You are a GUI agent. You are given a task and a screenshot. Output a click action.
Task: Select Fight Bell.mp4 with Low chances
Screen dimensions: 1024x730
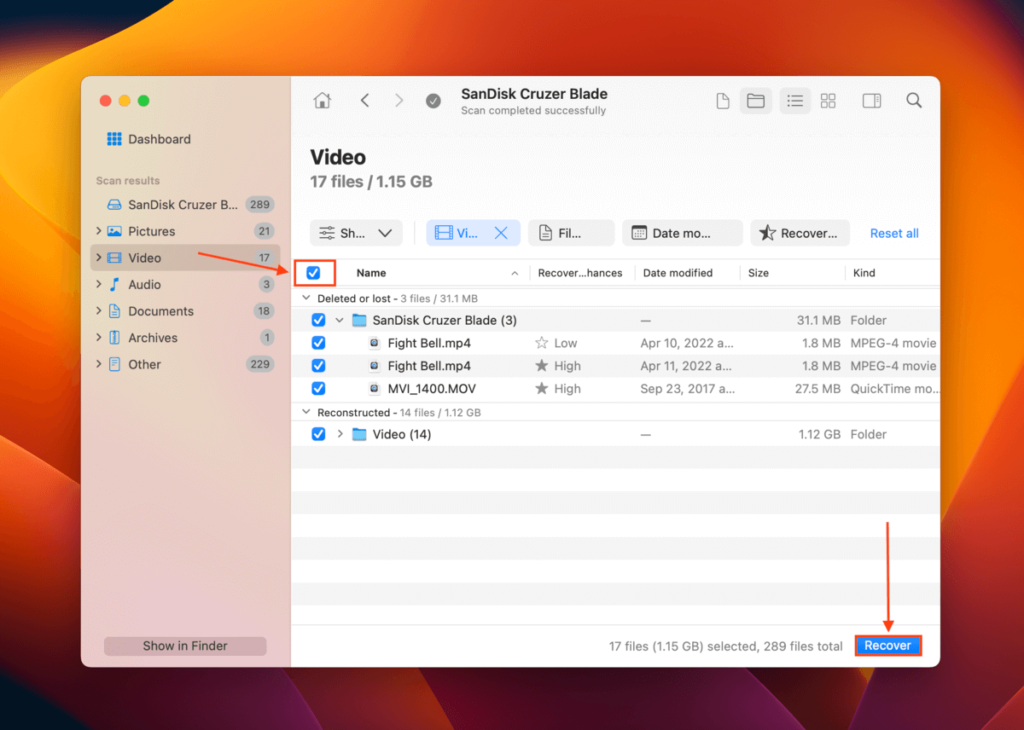616,343
